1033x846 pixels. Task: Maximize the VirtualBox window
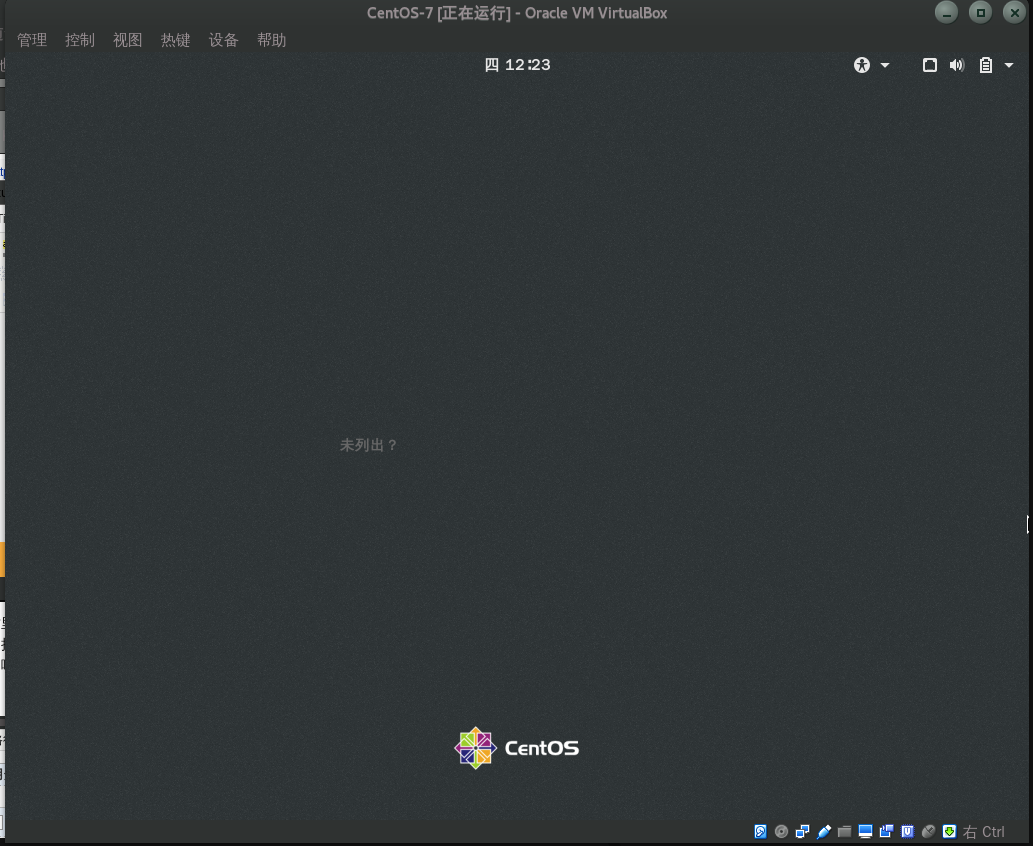(x=980, y=13)
